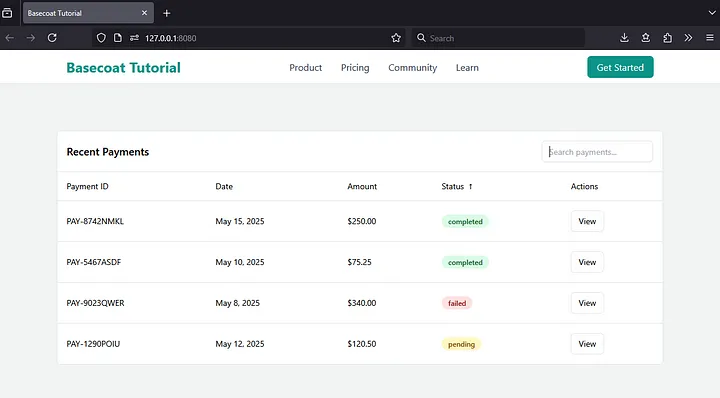View payment PAY-5467ASDF details
Viewport: 720px width, 398px height.
[587, 262]
